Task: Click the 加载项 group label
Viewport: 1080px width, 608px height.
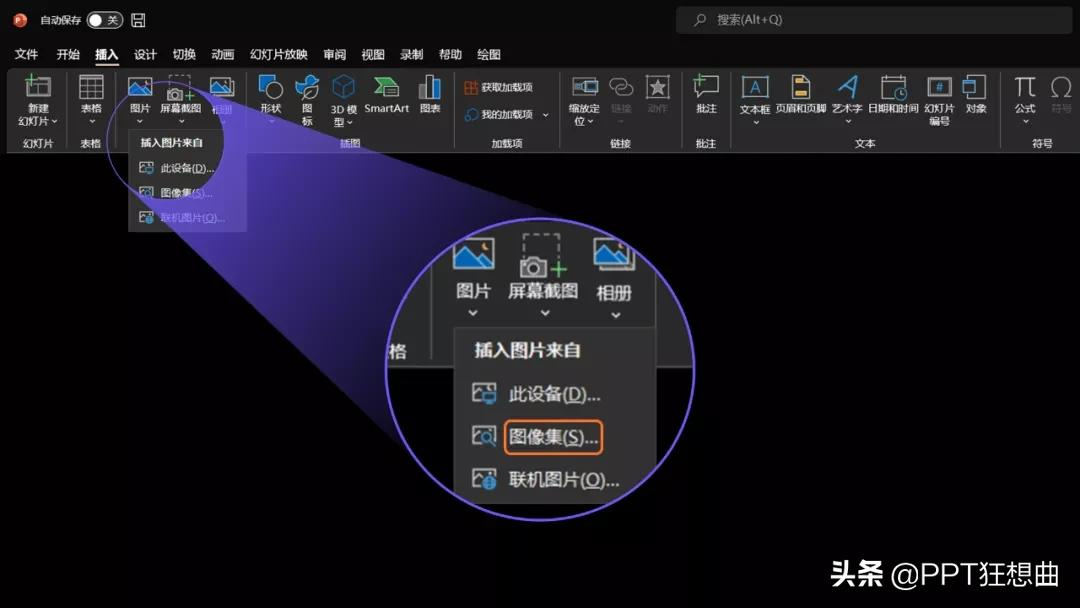Action: 507,143
